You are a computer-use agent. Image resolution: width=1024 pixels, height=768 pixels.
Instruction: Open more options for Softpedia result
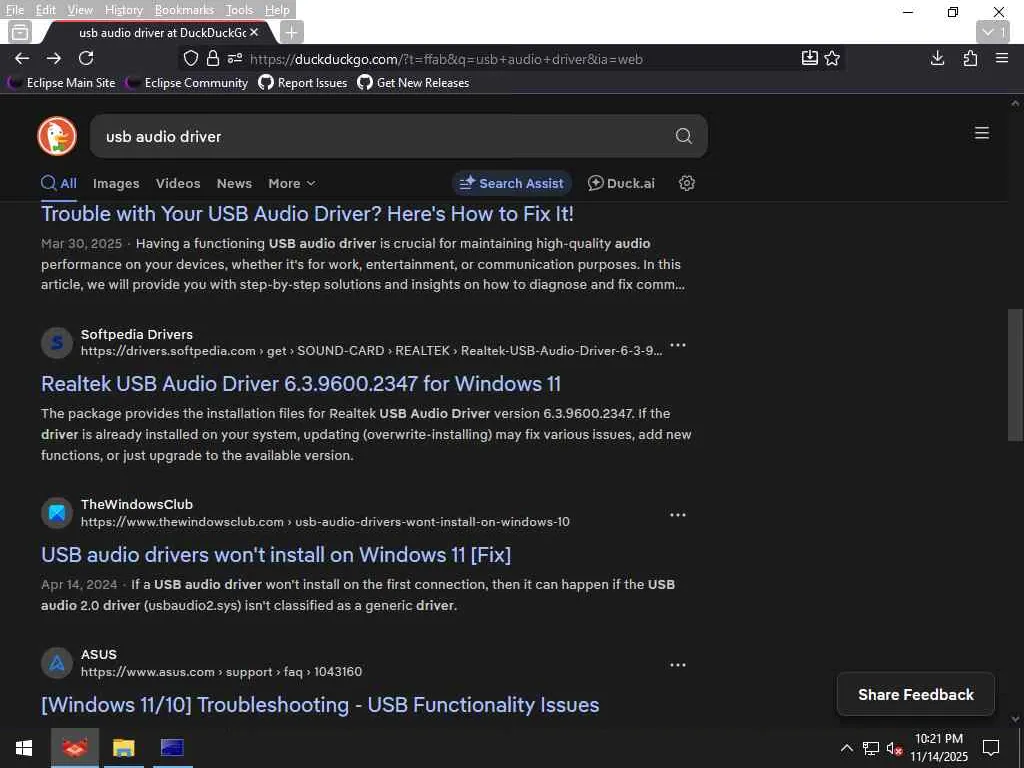pos(678,345)
